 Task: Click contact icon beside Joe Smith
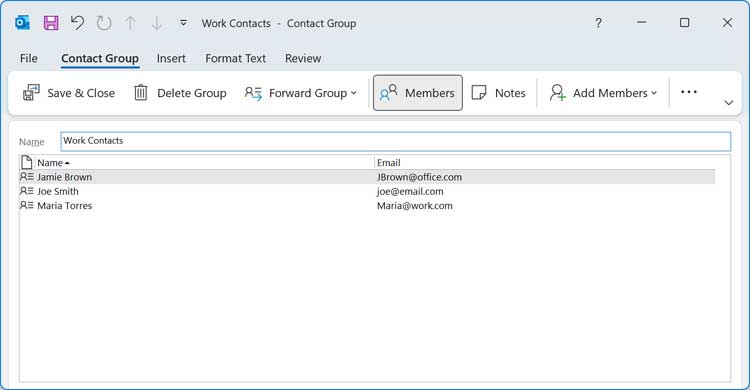26,191
